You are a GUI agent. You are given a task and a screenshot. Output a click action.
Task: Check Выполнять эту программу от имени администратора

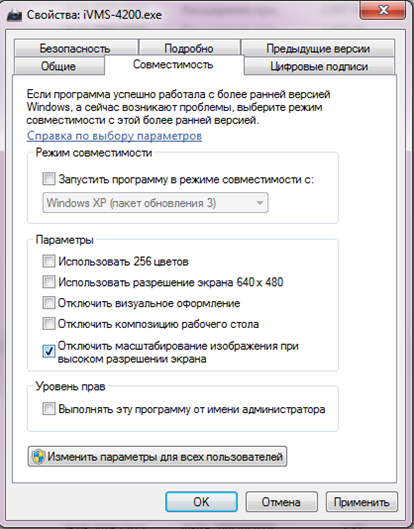point(49,409)
